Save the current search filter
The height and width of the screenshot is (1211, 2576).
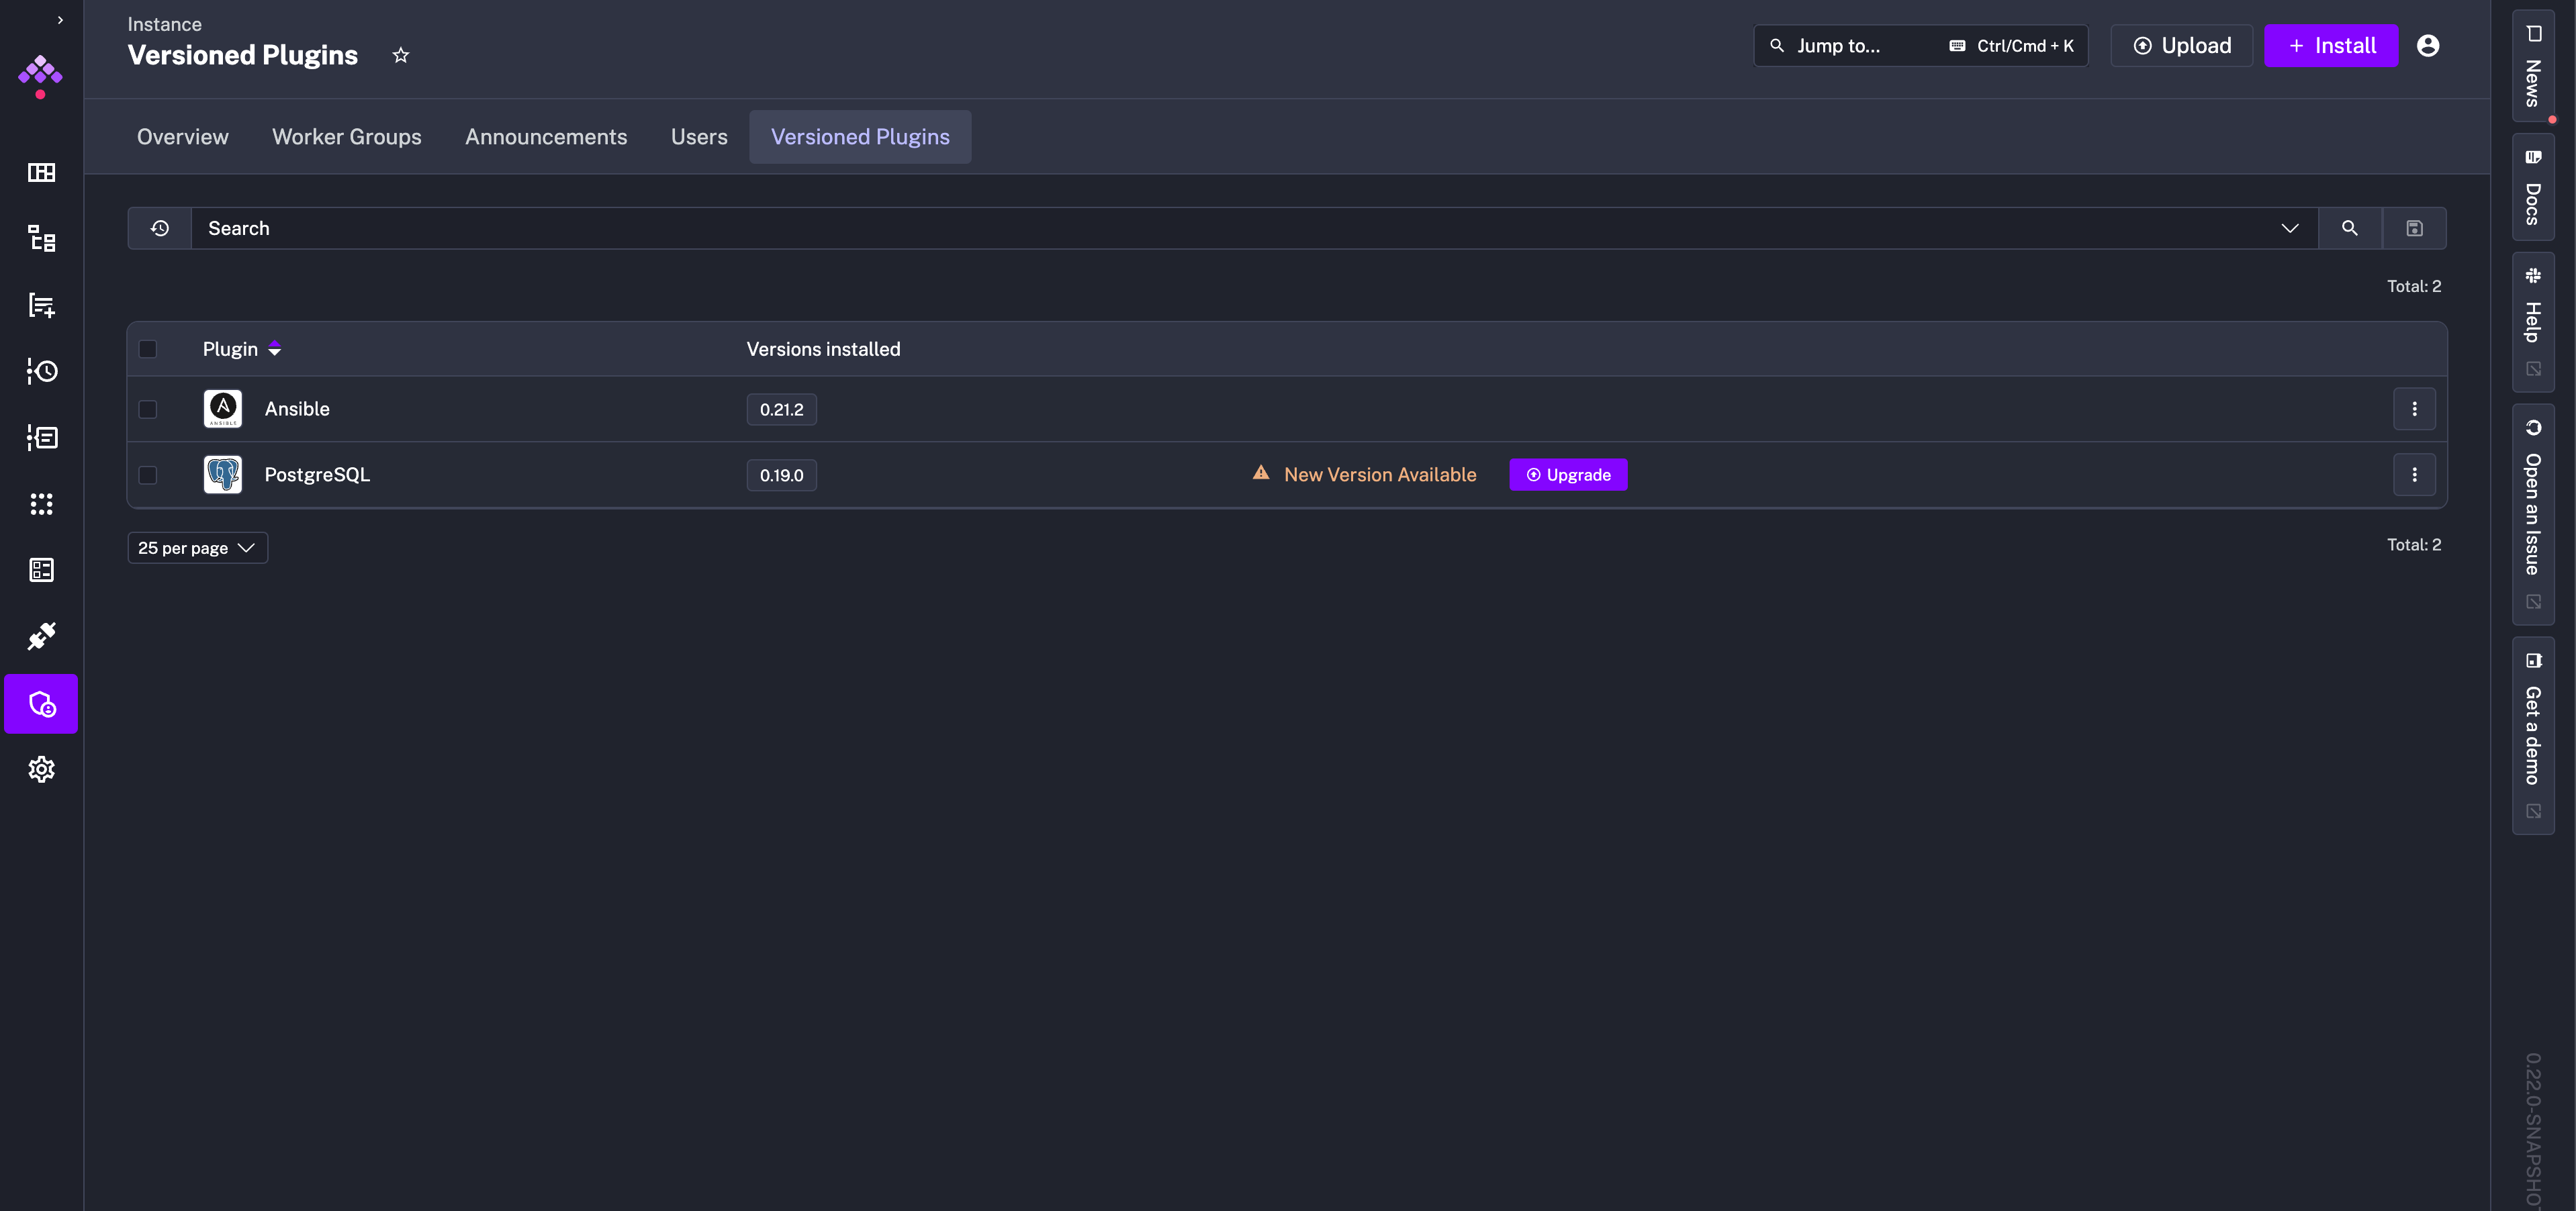point(2414,228)
